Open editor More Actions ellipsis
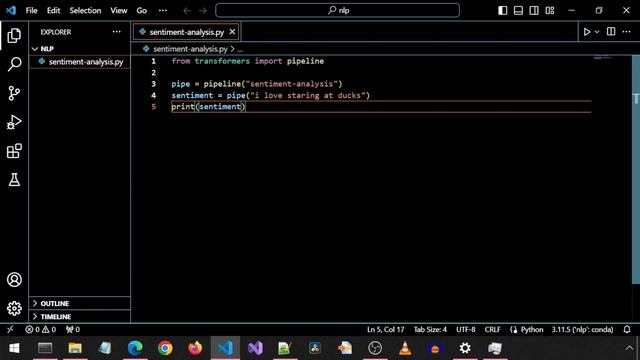The width and height of the screenshot is (640, 360). 627,32
